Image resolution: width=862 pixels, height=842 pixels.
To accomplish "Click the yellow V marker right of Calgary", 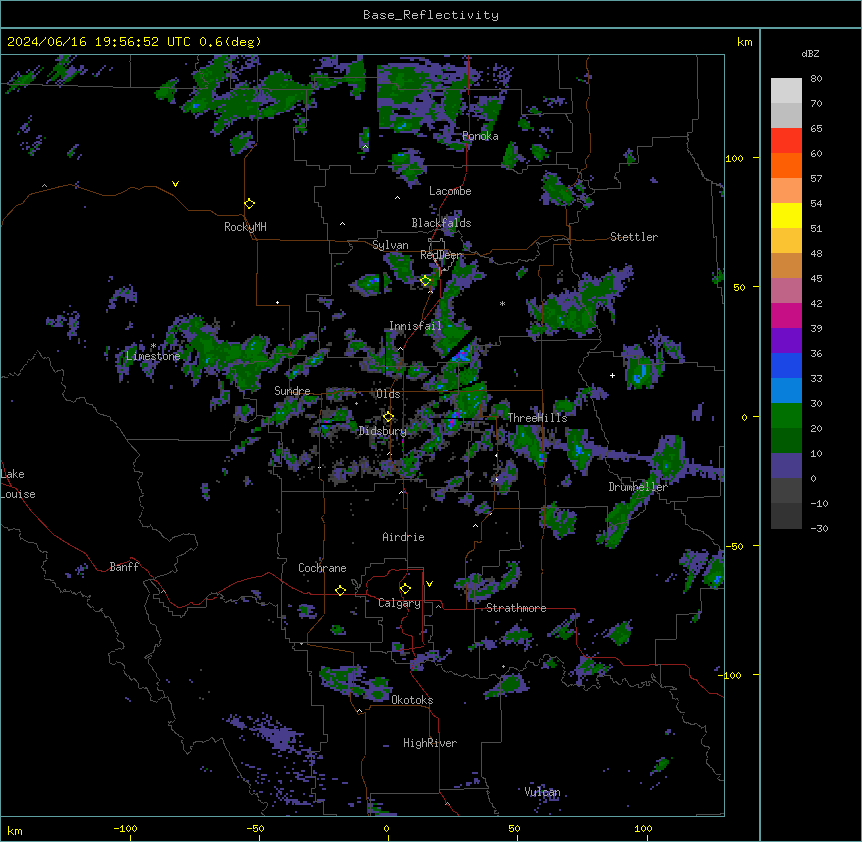I will pos(429,584).
